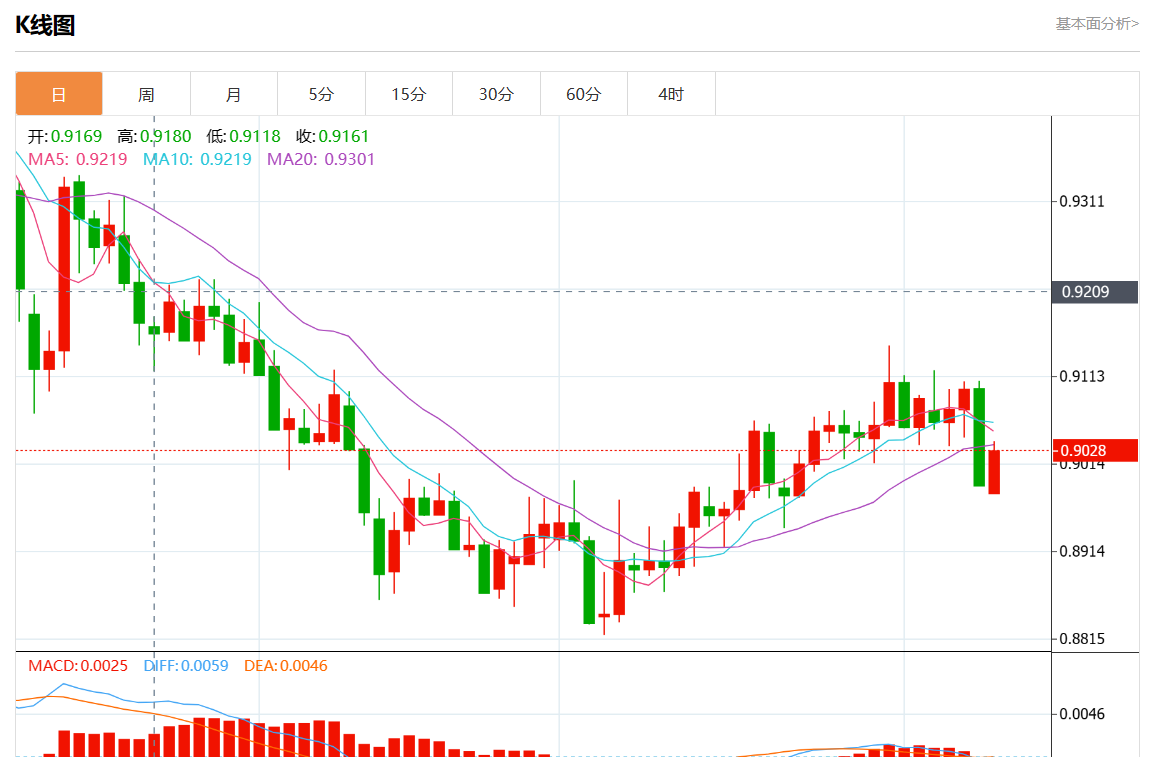Click the DEA:0.0046 indicator label

tap(286, 665)
